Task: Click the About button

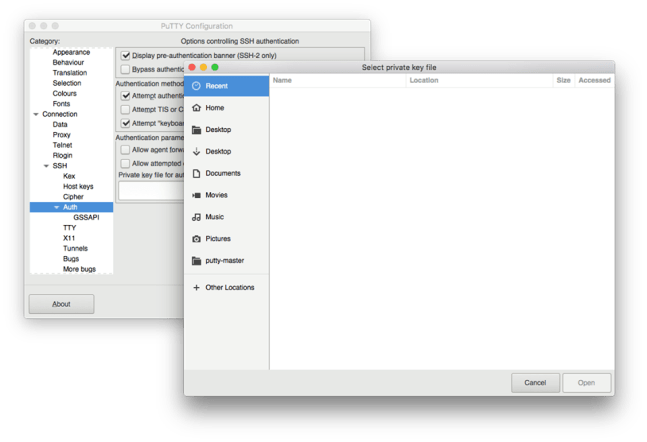Action: (x=61, y=304)
